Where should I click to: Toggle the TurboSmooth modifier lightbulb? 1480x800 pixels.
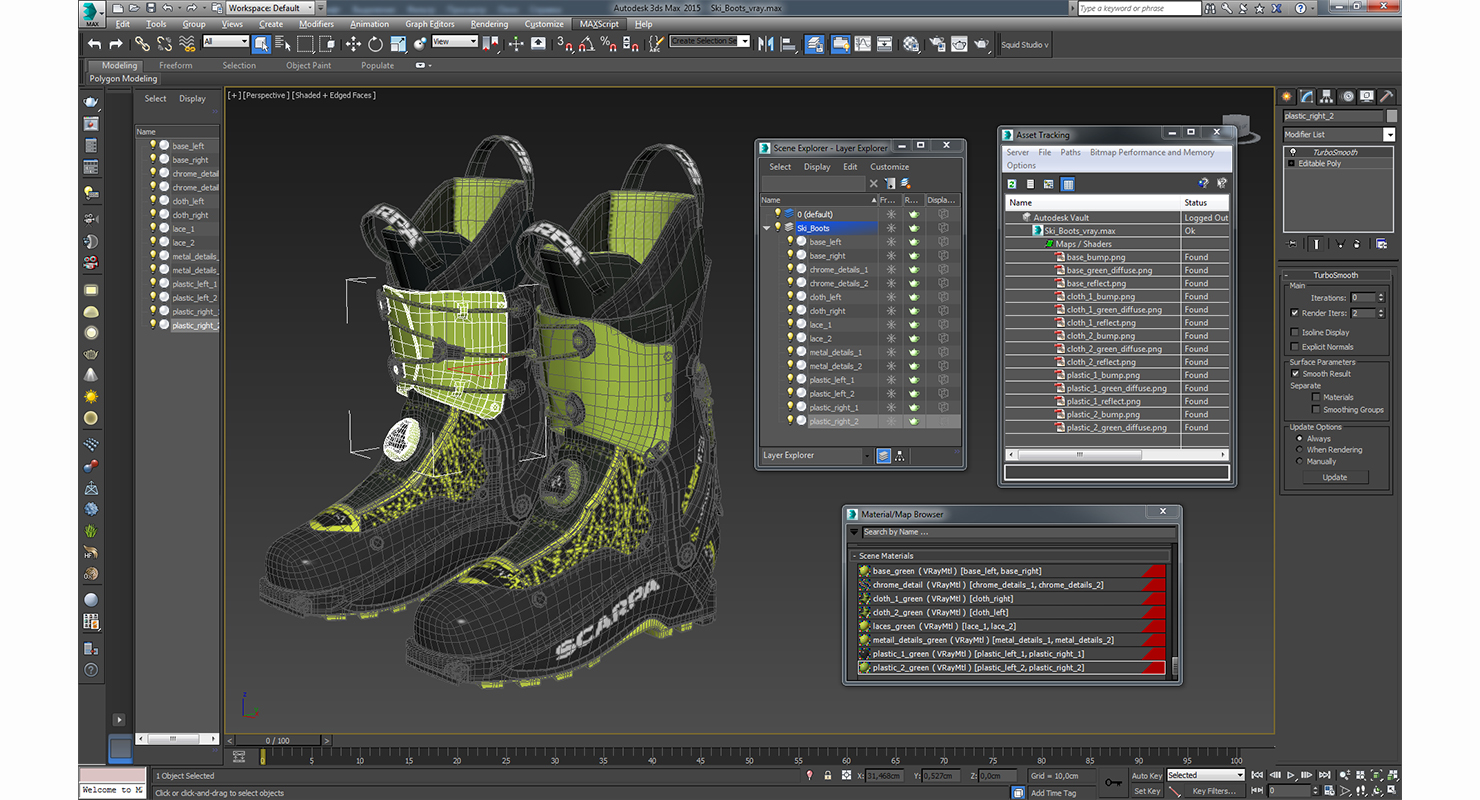coord(1292,152)
